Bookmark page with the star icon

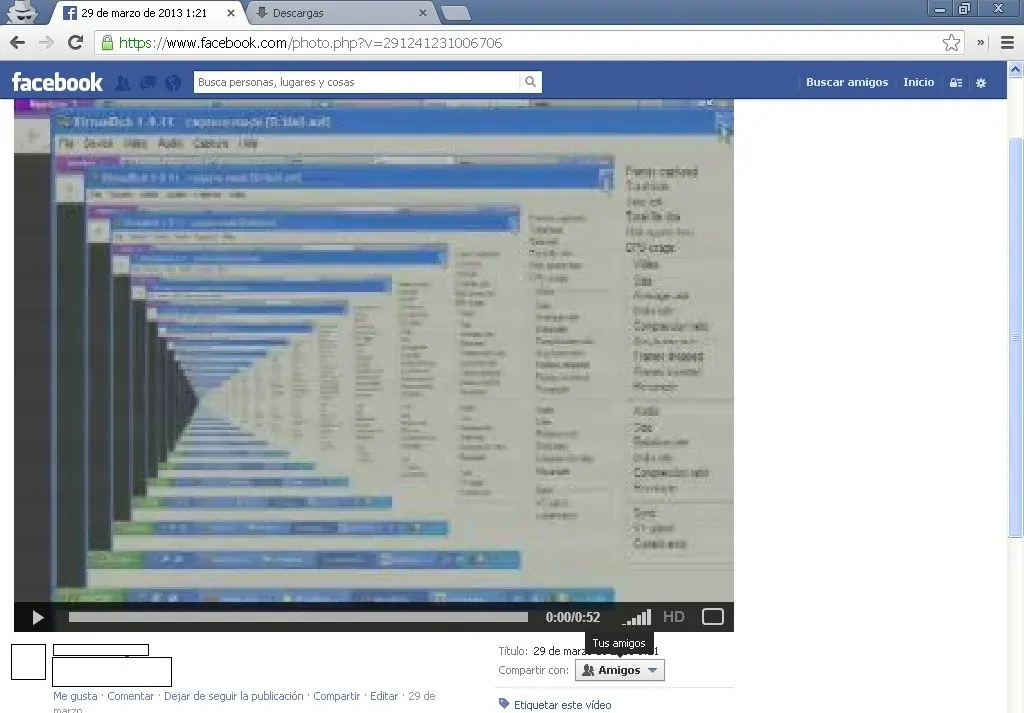tap(951, 43)
